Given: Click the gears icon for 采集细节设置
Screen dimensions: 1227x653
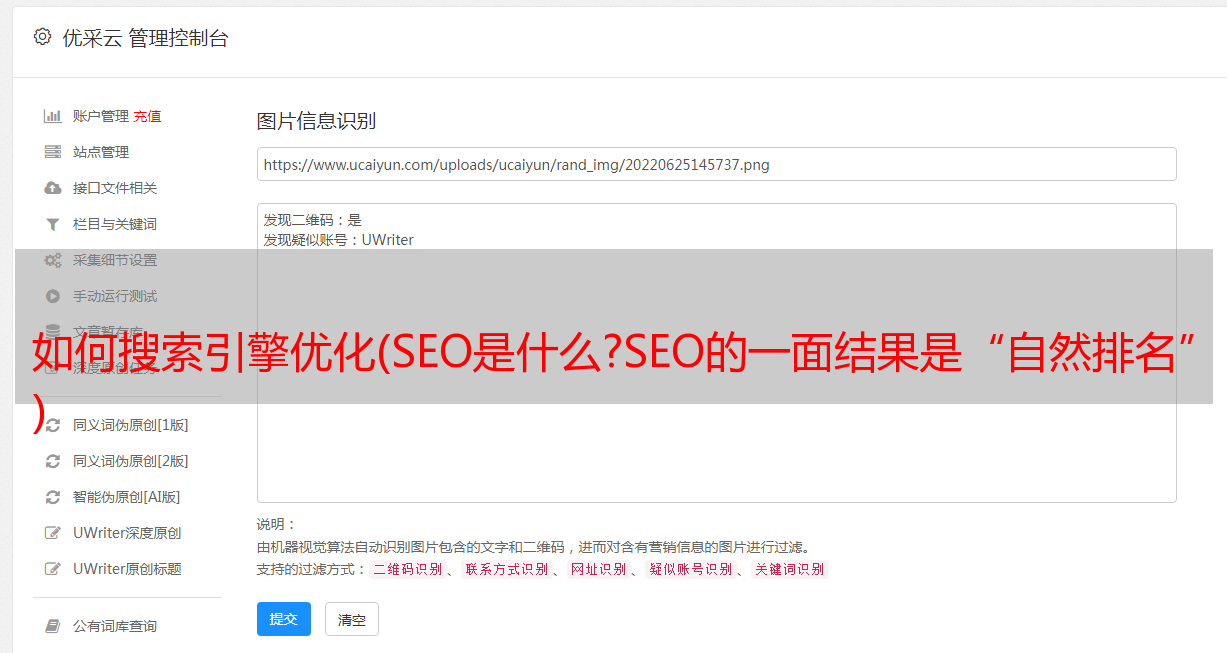Looking at the screenshot, I should coord(53,260).
